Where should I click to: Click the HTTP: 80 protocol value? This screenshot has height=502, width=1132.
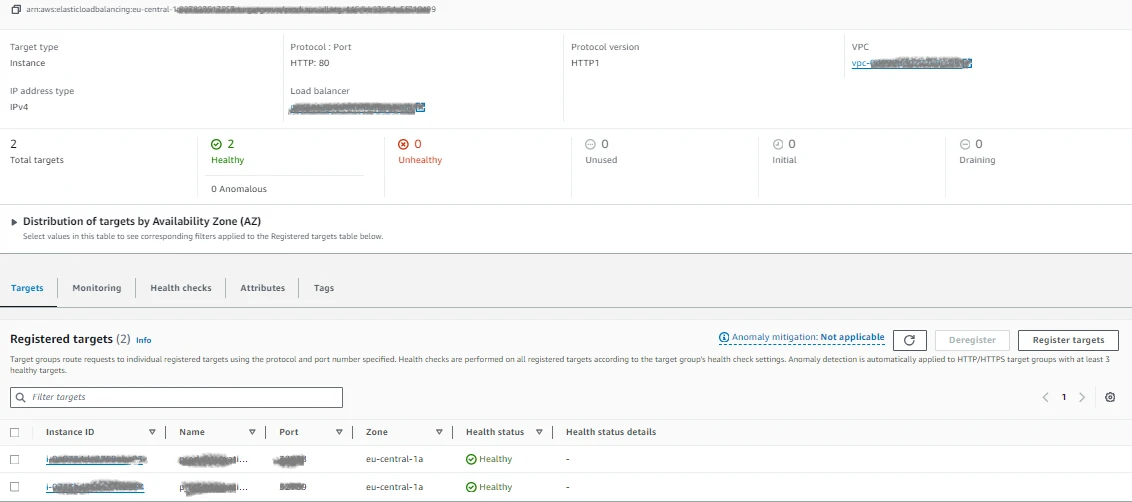coord(310,64)
